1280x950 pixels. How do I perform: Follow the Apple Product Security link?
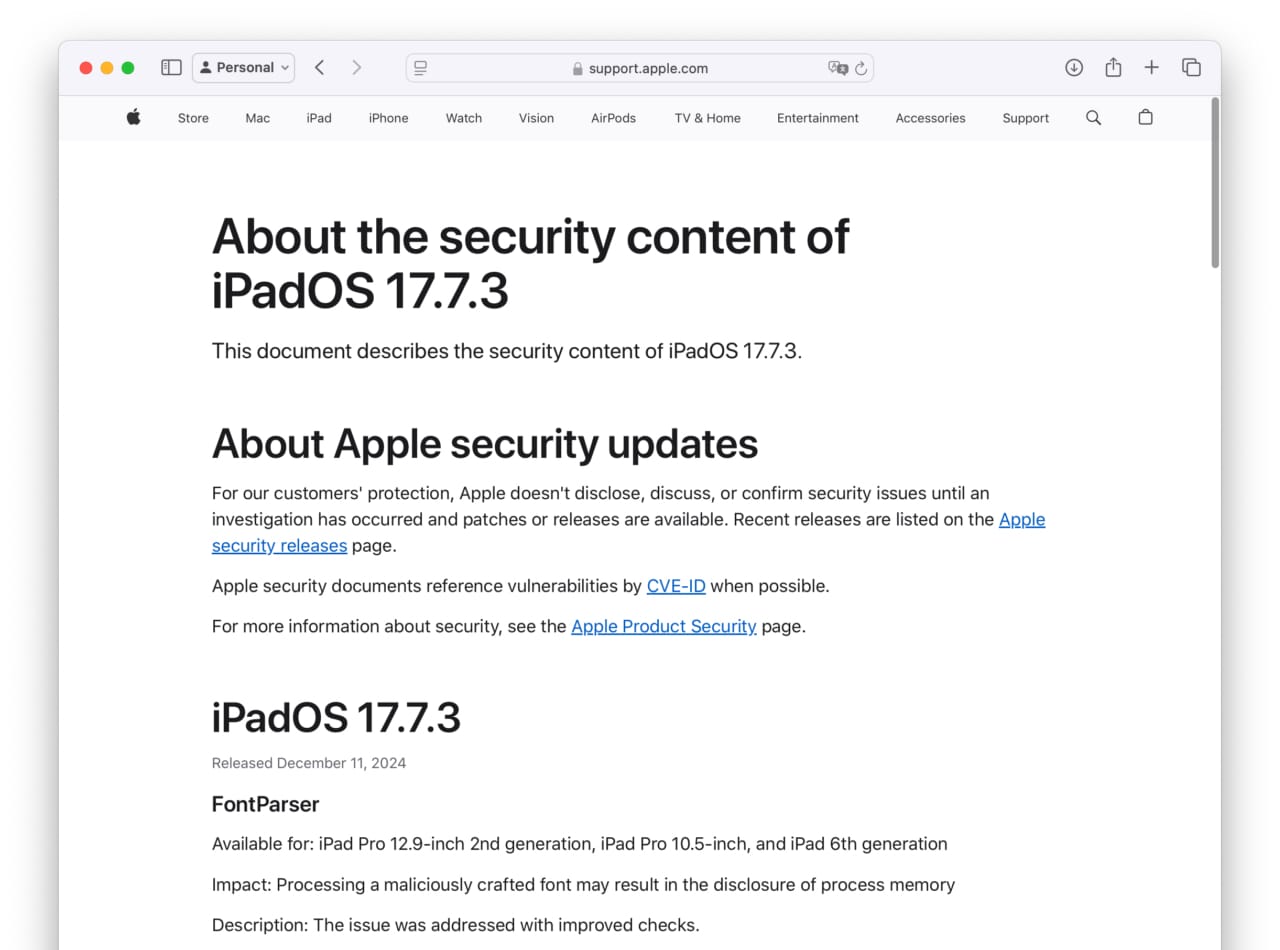click(663, 627)
